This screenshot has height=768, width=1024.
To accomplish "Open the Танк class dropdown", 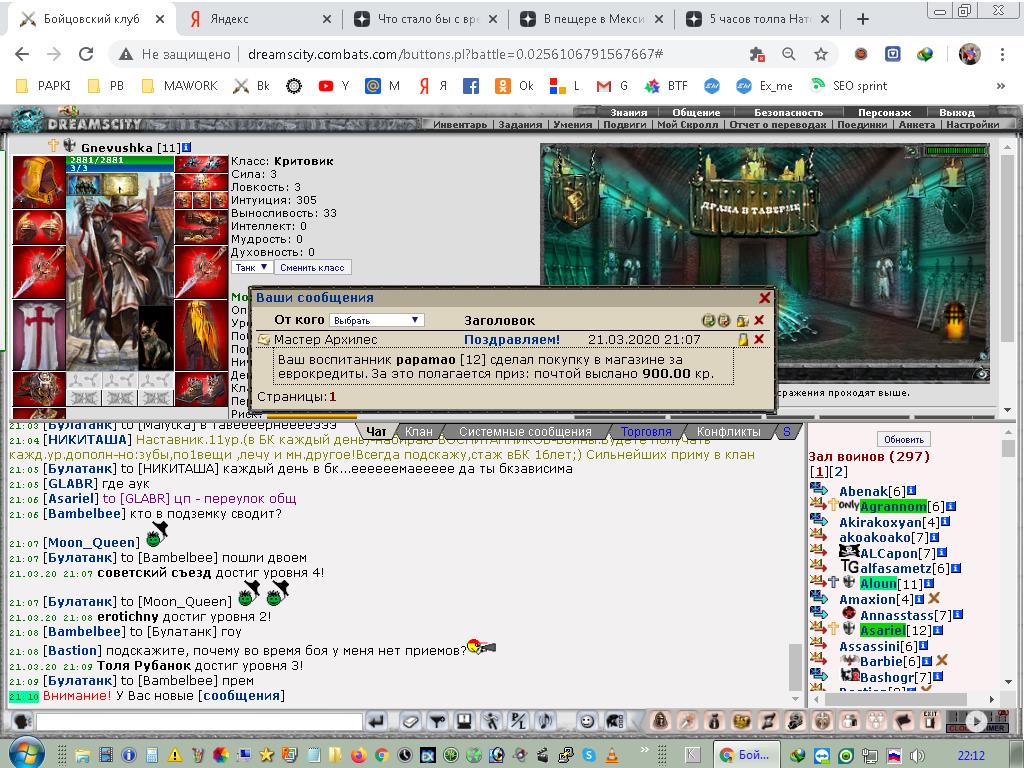I will (251, 268).
